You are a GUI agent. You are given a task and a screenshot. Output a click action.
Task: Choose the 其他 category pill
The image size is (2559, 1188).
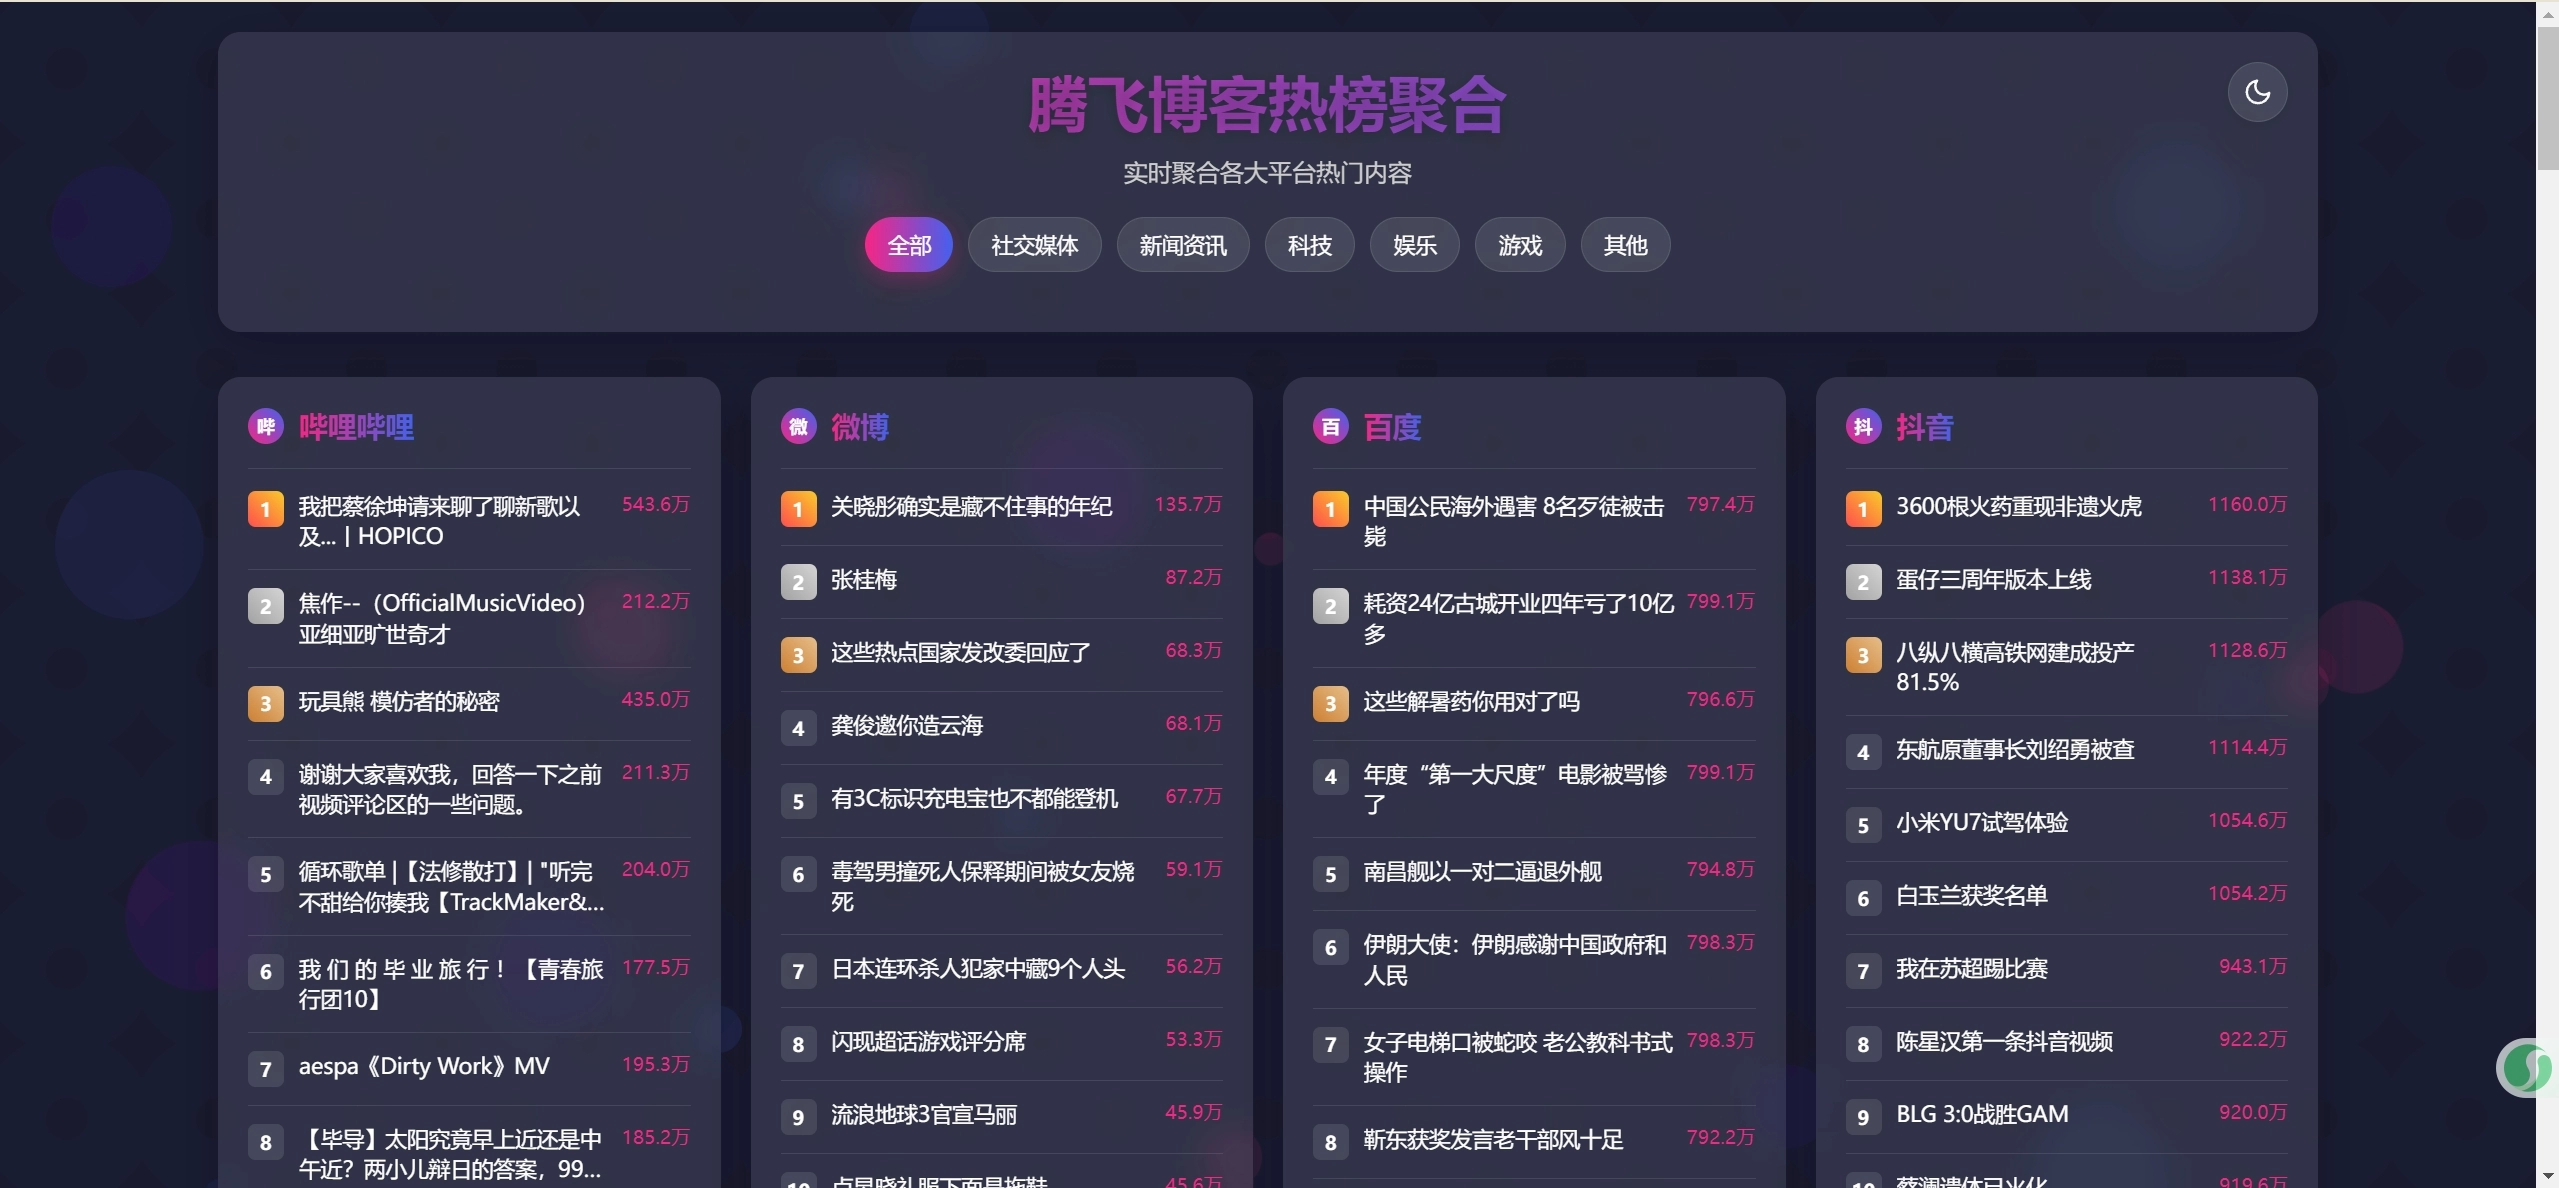1625,245
